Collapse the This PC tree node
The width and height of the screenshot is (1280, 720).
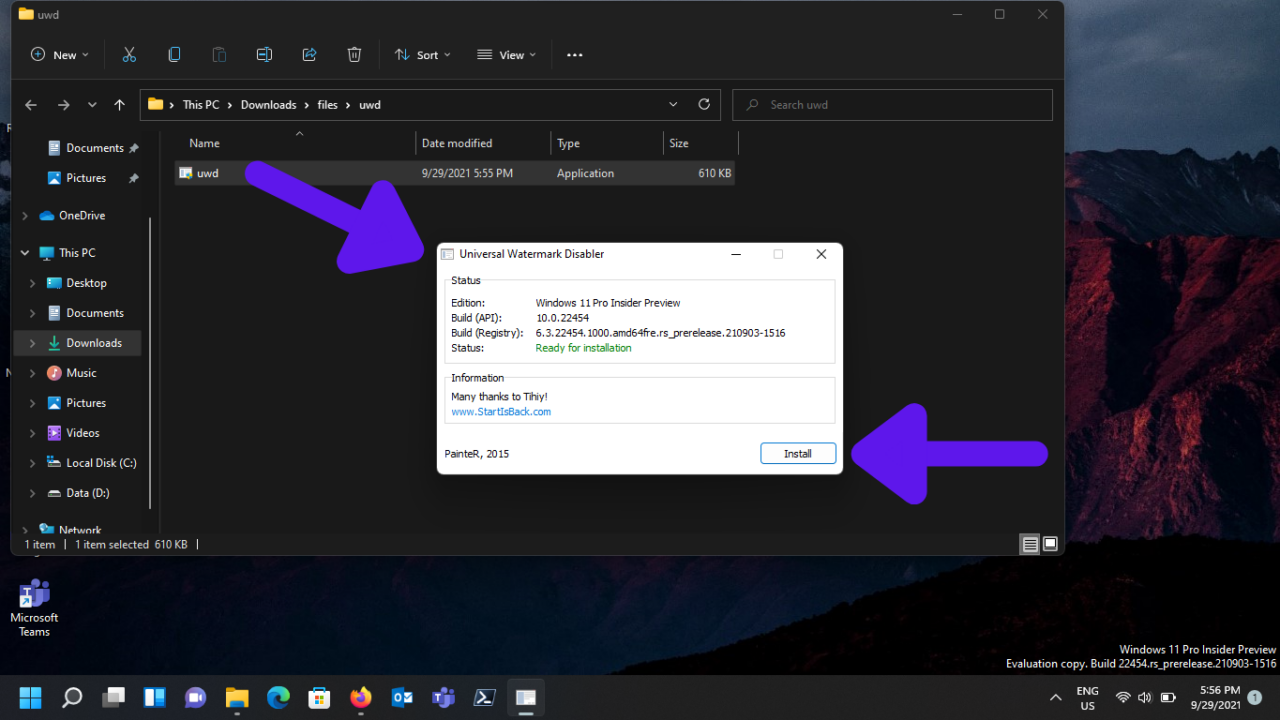(24, 252)
